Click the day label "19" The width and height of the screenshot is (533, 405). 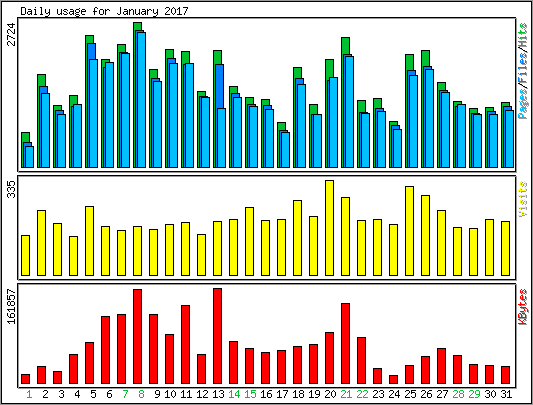point(314,394)
